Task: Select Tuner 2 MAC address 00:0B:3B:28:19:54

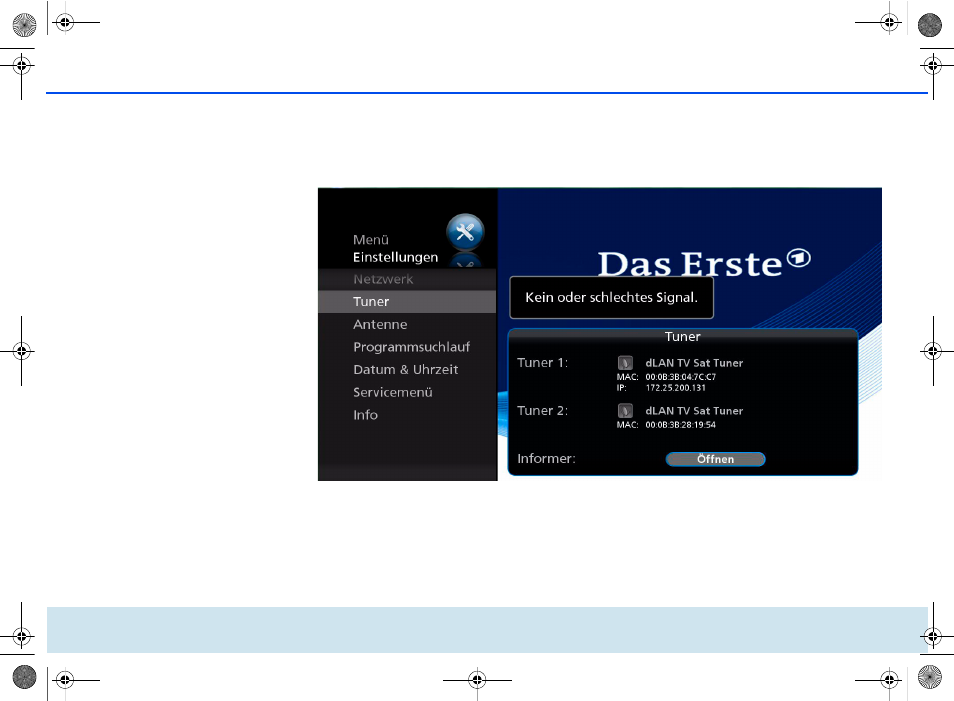Action: 680,425
